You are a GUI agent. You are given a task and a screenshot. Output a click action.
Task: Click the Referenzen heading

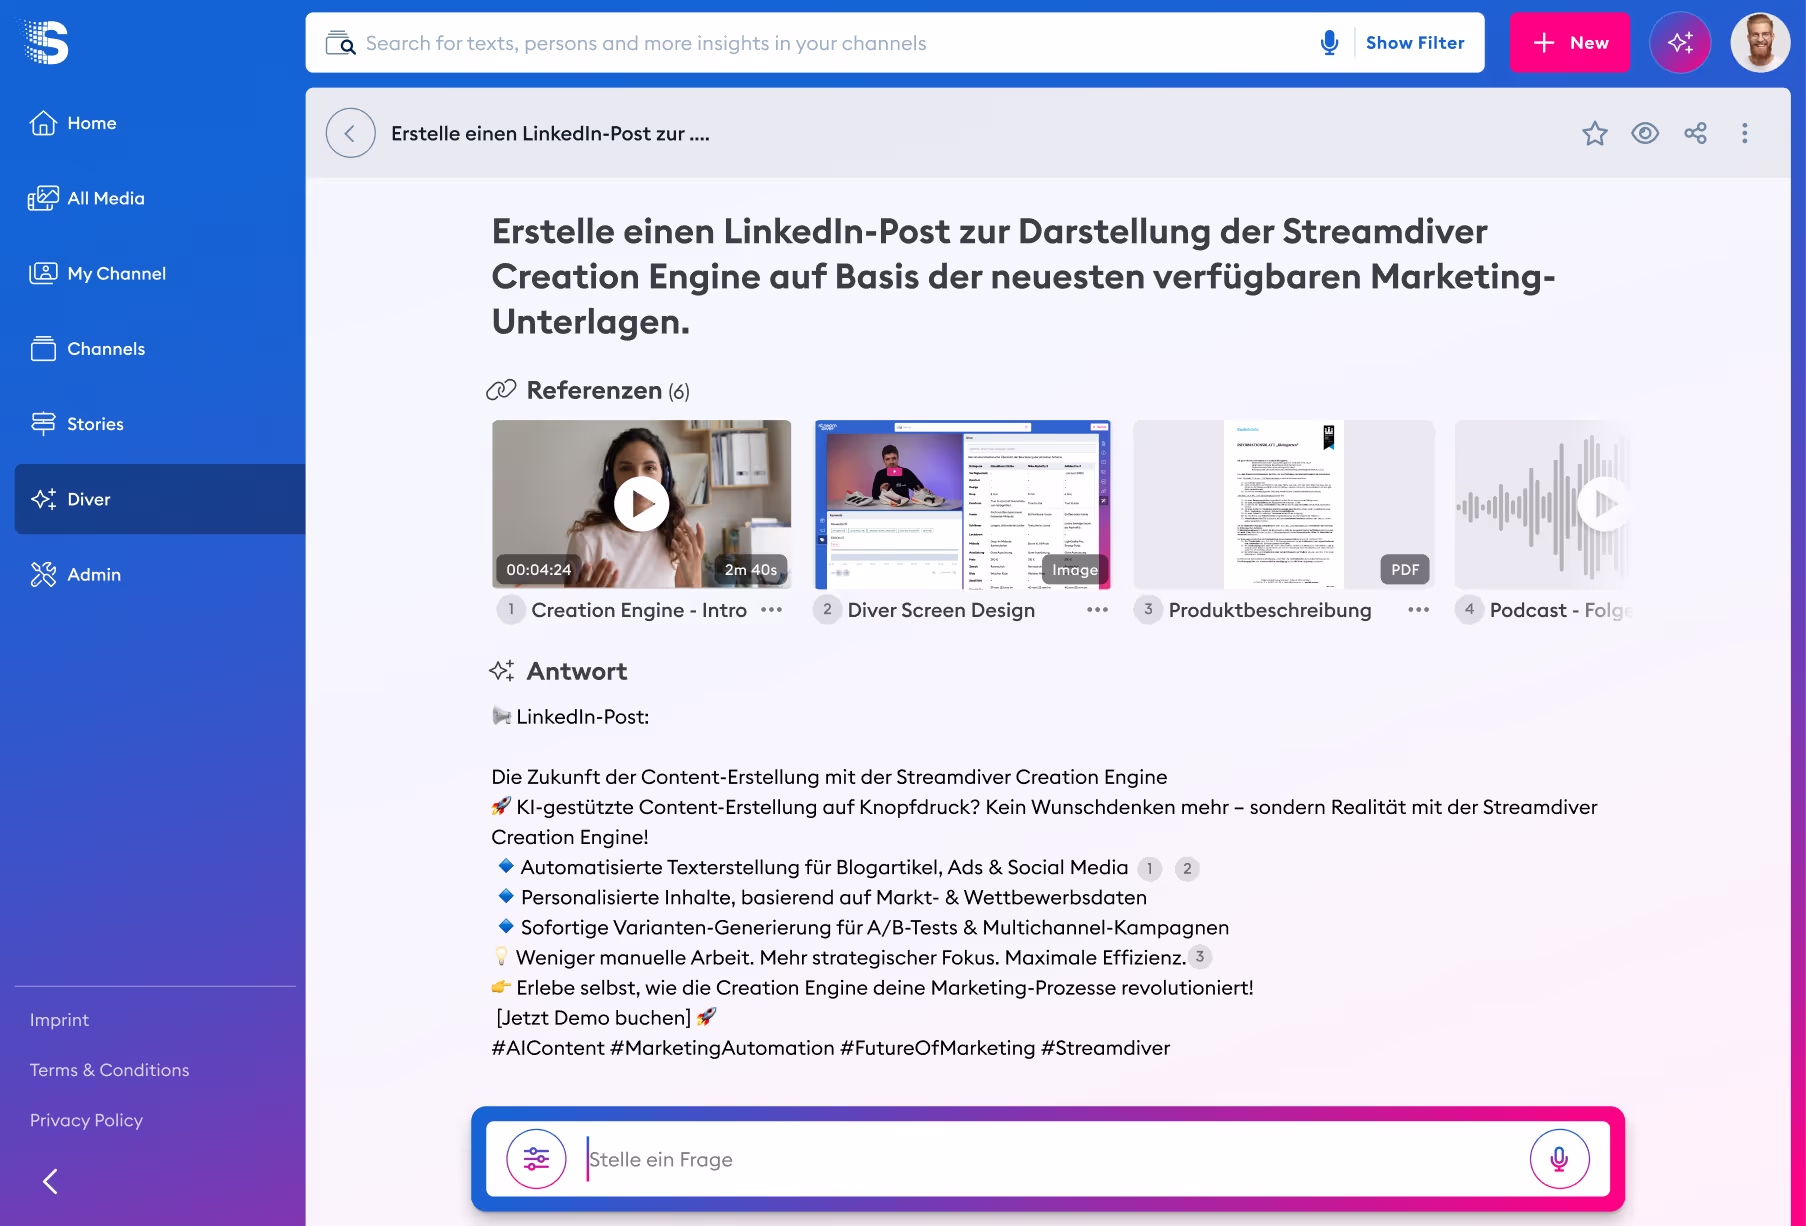click(594, 390)
